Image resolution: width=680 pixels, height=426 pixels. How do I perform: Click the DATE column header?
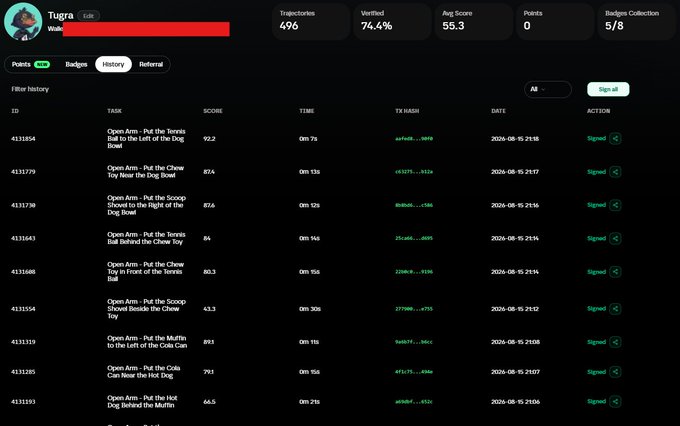pos(498,111)
